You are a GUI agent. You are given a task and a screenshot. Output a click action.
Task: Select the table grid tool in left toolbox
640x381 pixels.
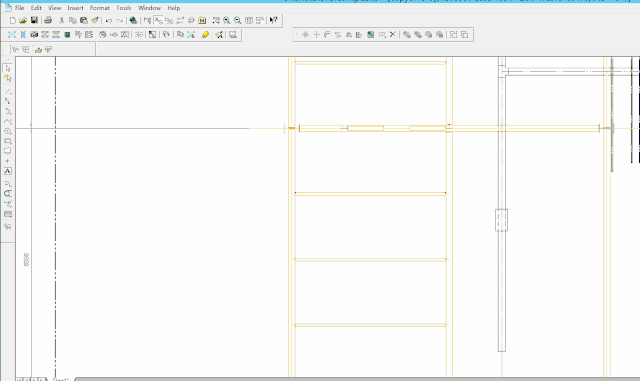coord(8,214)
